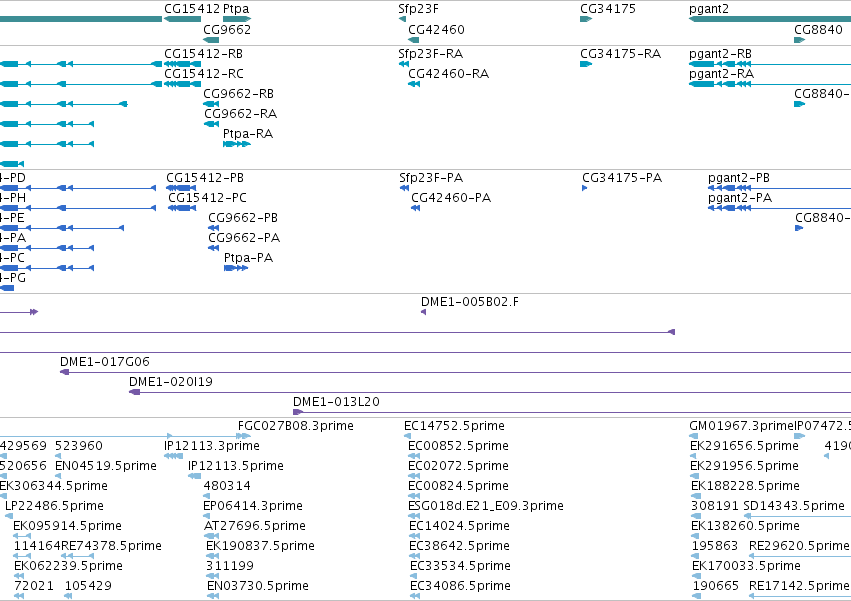This screenshot has width=851, height=601.
Task: Select EST RE74378.5prime
Action: pos(111,546)
